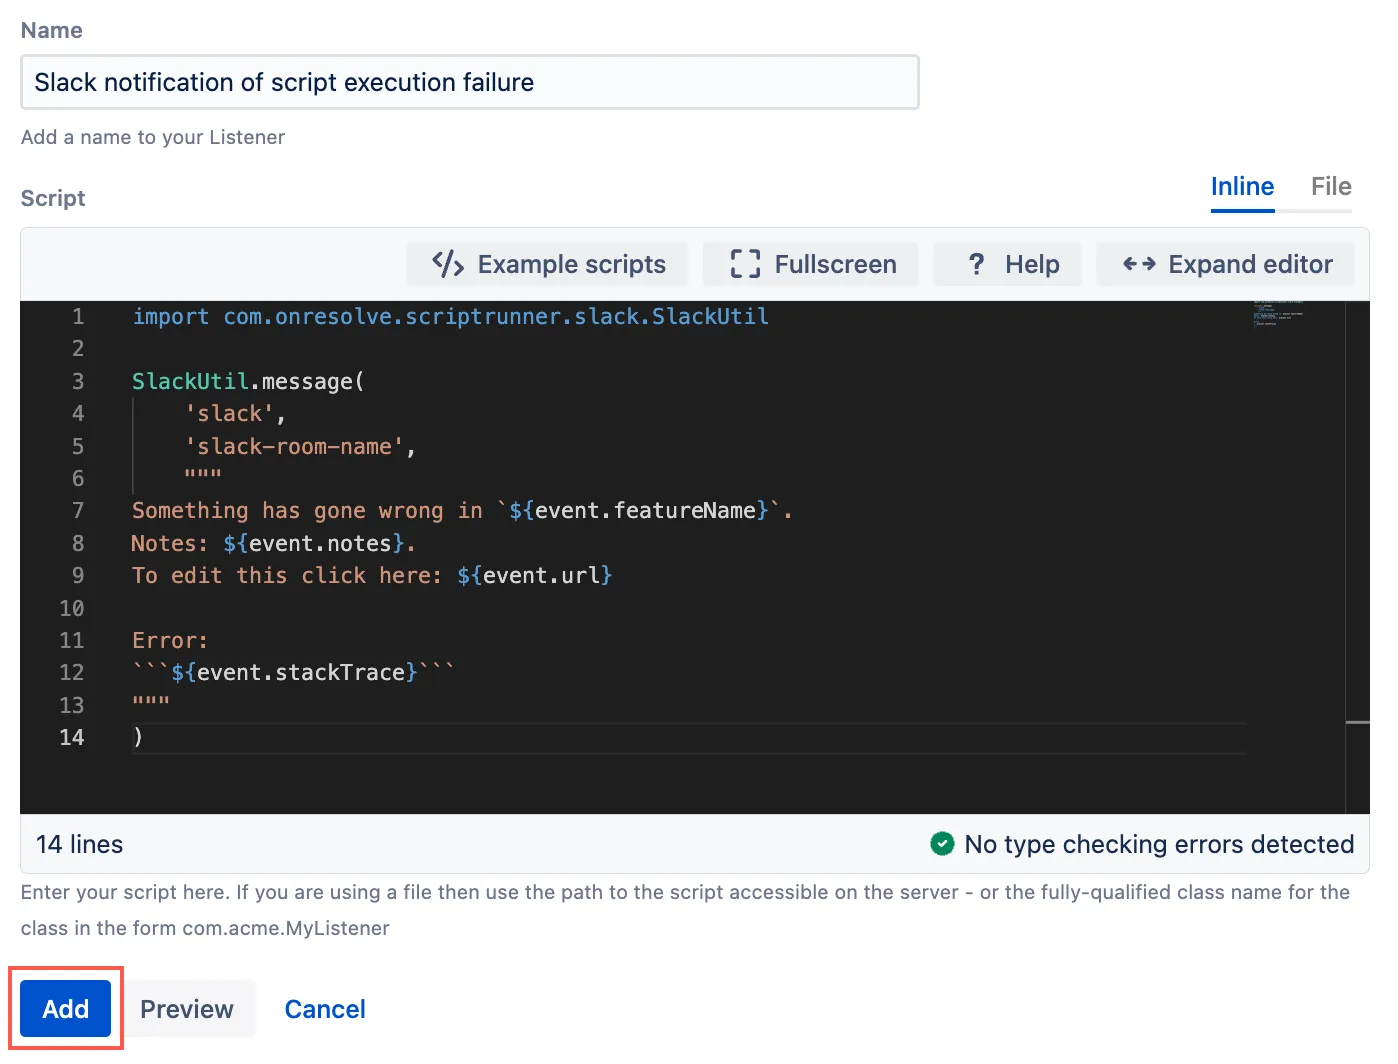Click the 'Error:' line in editor

point(170,641)
